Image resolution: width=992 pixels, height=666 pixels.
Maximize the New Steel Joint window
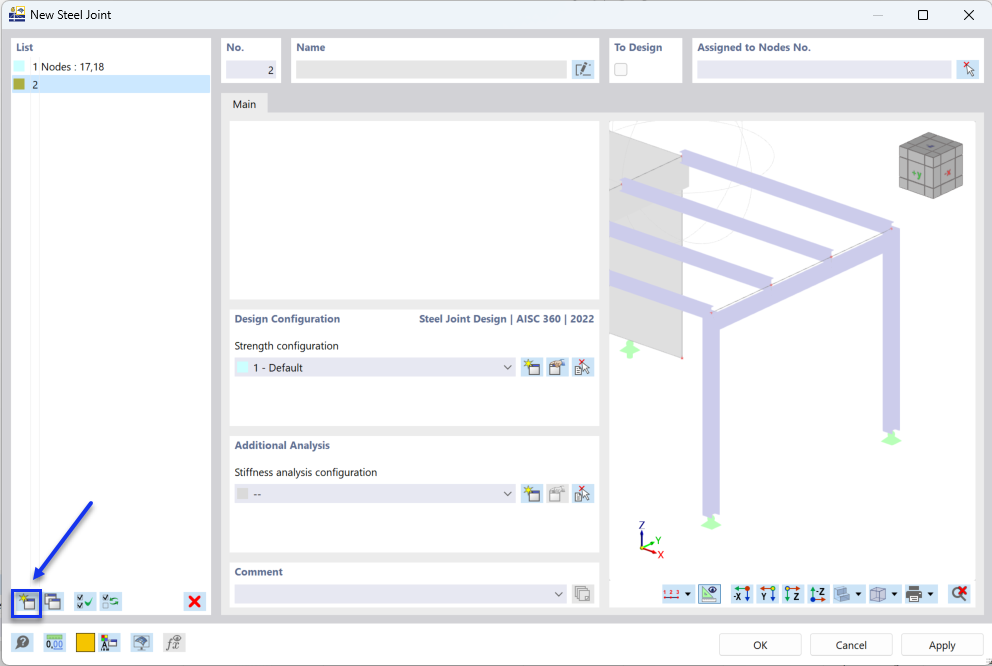coord(923,15)
